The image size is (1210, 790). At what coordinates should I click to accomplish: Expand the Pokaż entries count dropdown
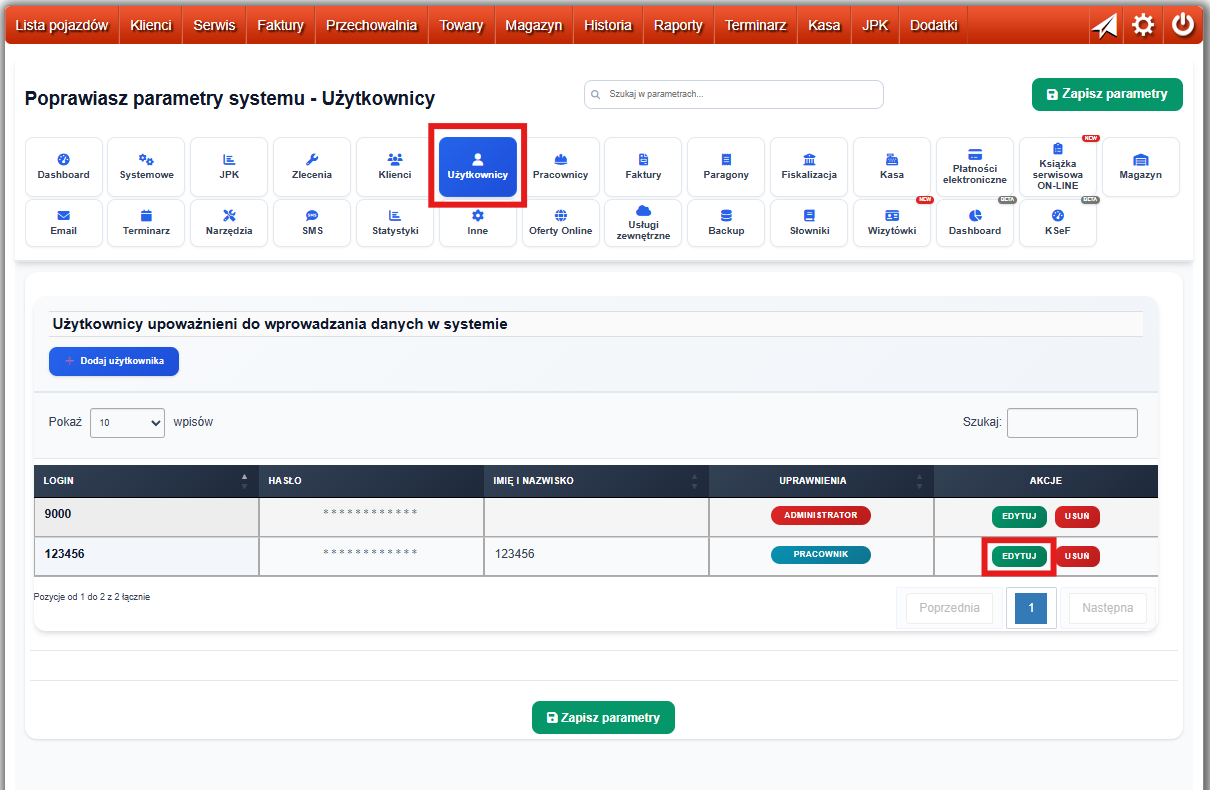(127, 423)
